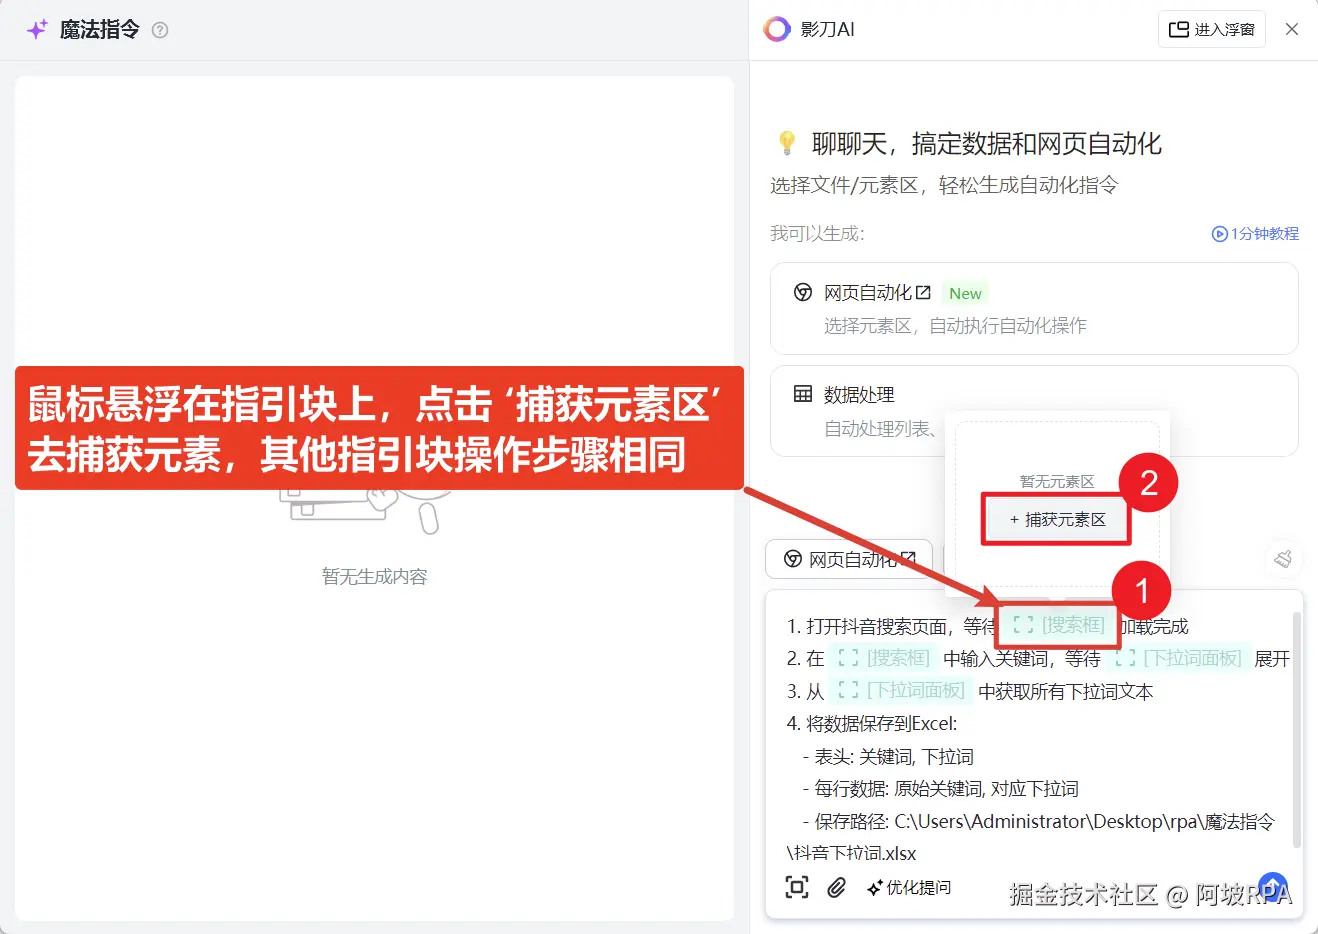Image resolution: width=1318 pixels, height=934 pixels.
Task: Click the 我可以生成: label
Action: tap(817, 233)
